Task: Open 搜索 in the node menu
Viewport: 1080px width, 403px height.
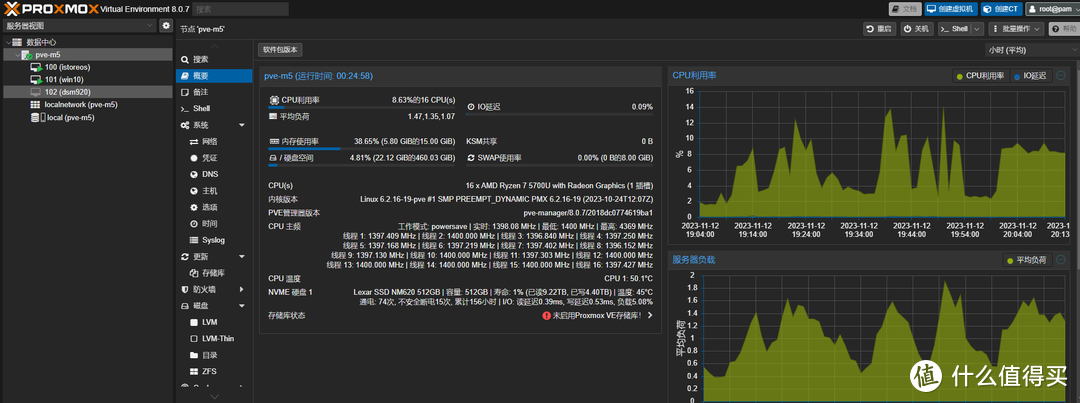Action: click(214, 59)
